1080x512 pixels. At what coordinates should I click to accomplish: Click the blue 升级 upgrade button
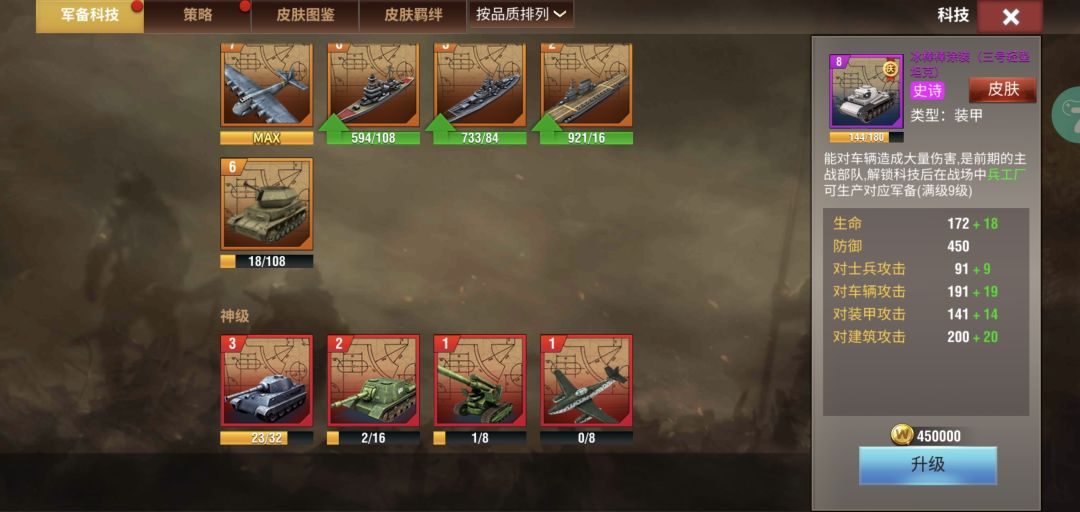coord(928,465)
